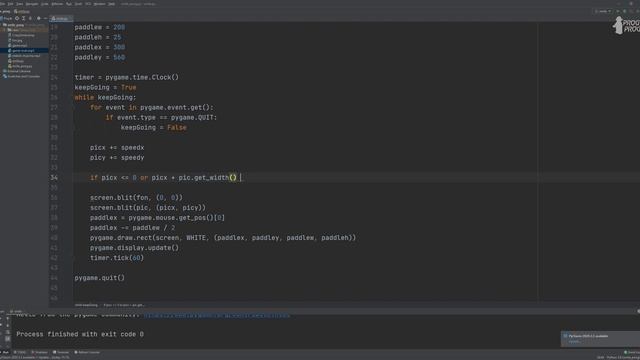Click the scroll-down arrow icon in Run panel
This screenshot has height=360, width=640.
click(x=8, y=325)
